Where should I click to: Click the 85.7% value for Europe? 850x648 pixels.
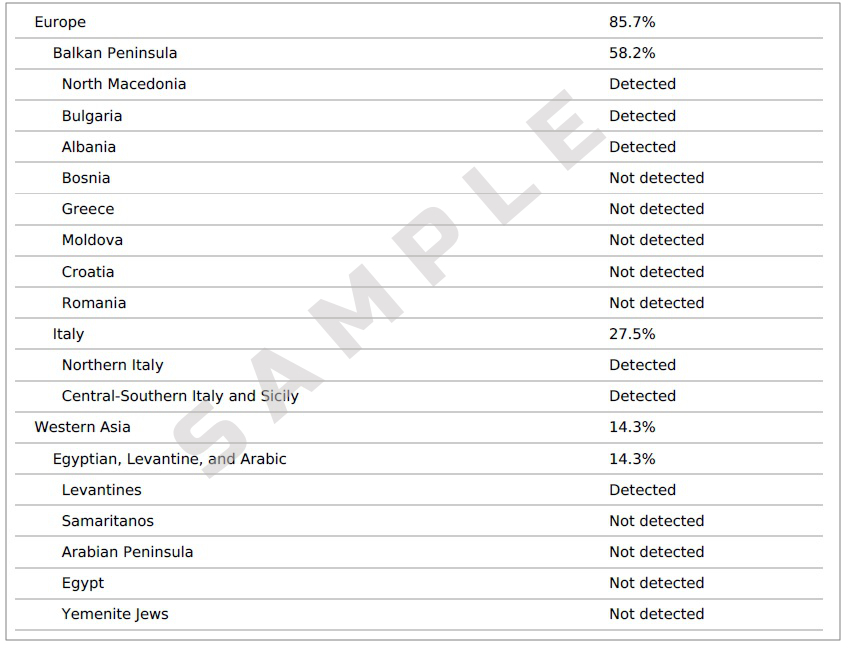coord(632,22)
